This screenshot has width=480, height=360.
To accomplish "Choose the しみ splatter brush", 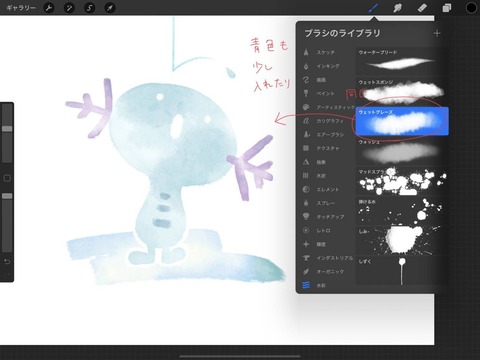I will pyautogui.click(x=402, y=241).
